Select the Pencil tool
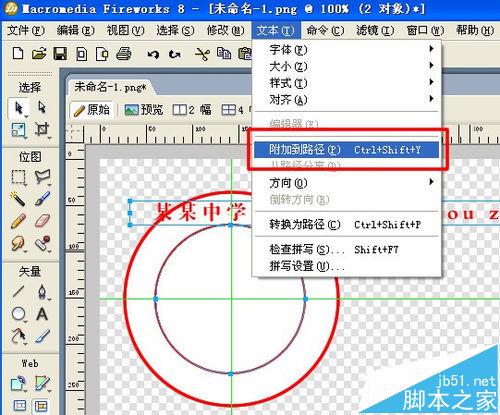Viewport: 500px width, 415px height. (18, 221)
